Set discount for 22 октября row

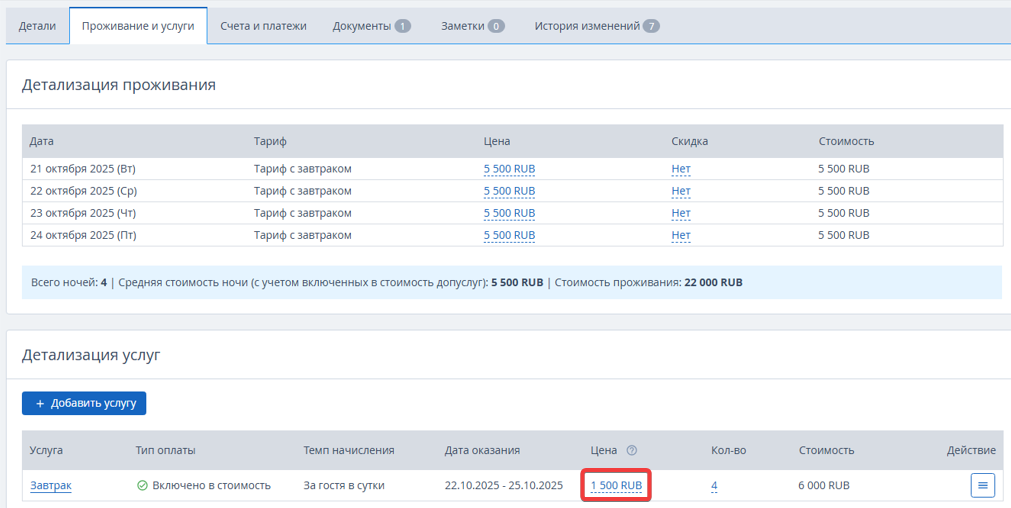[x=681, y=191]
